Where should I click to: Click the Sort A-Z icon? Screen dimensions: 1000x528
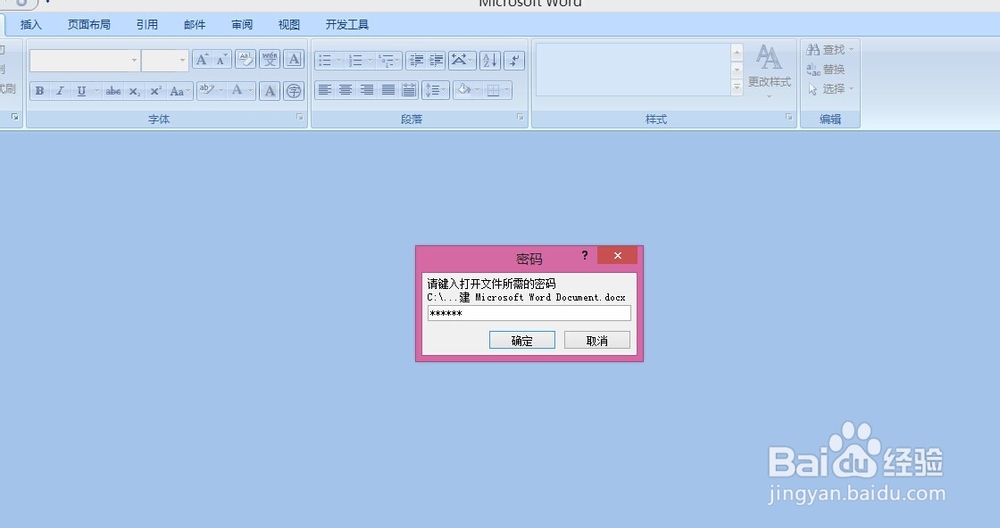click(x=490, y=61)
